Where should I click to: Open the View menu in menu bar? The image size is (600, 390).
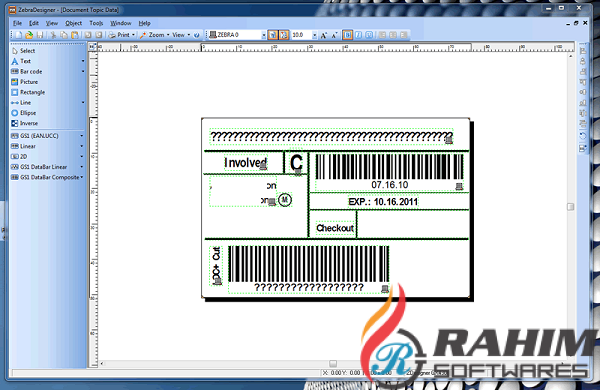point(52,23)
